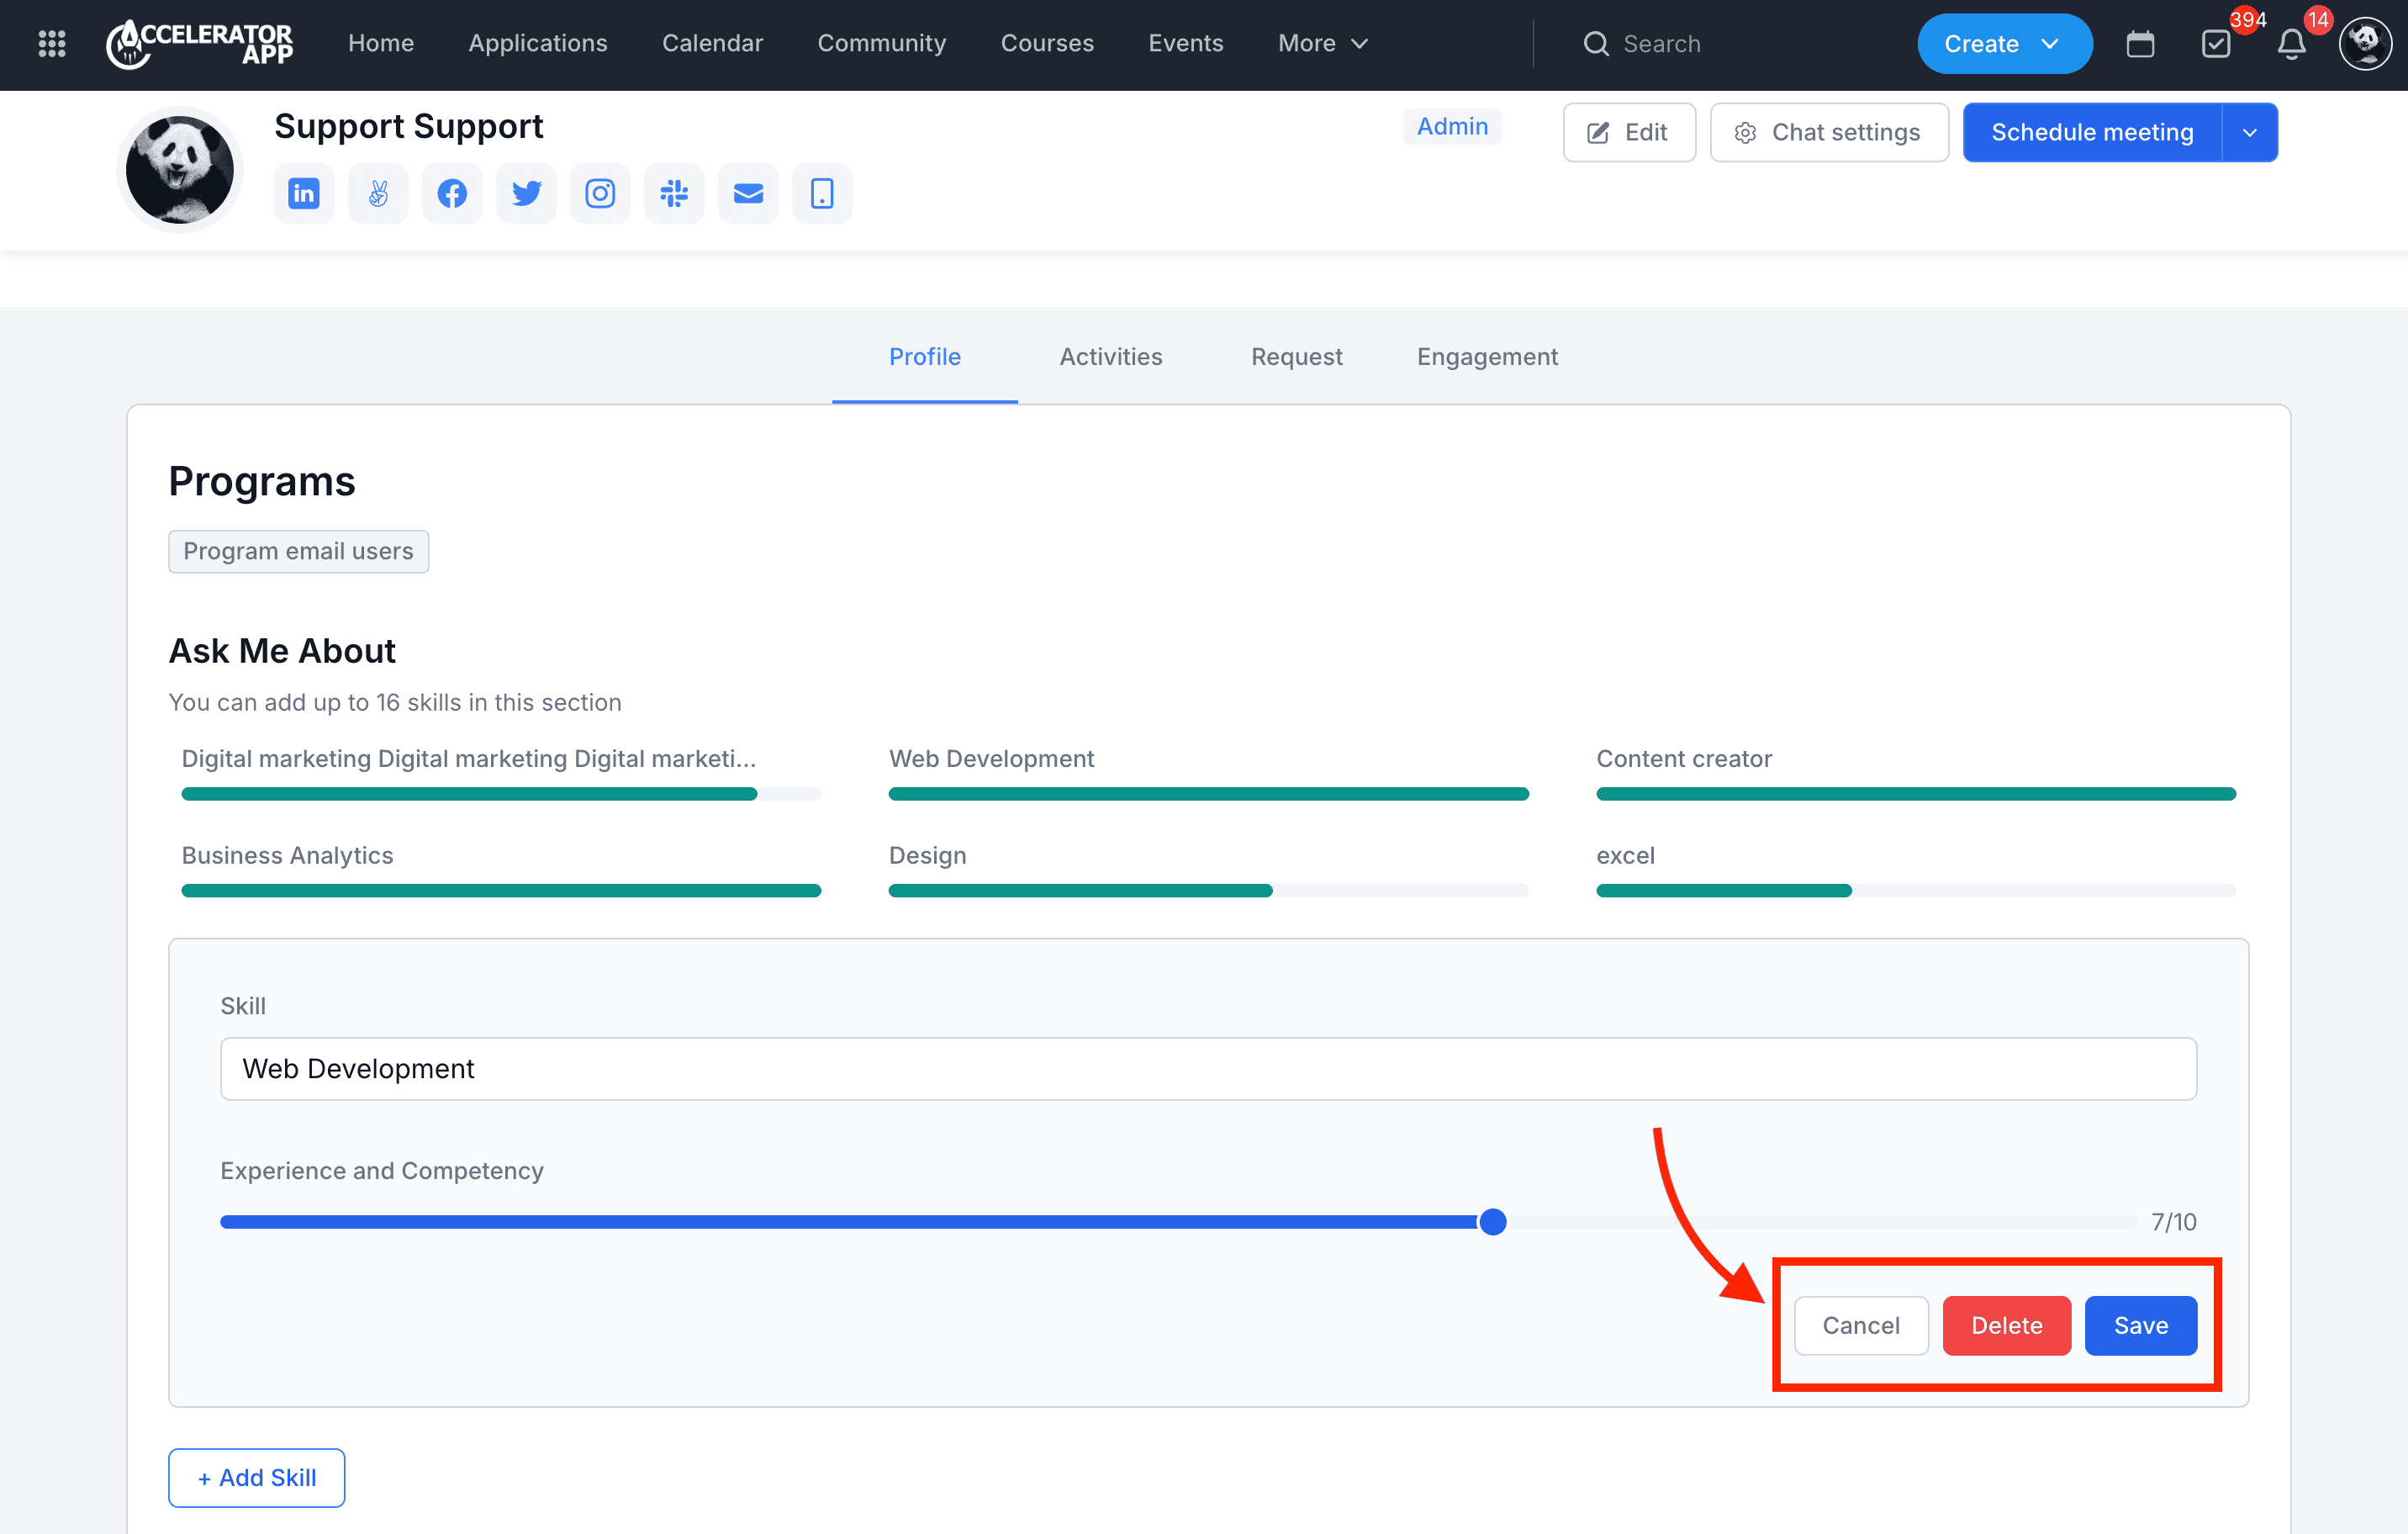Click the email envelope icon
Viewport: 2408px width, 1534px height.
(x=748, y=193)
